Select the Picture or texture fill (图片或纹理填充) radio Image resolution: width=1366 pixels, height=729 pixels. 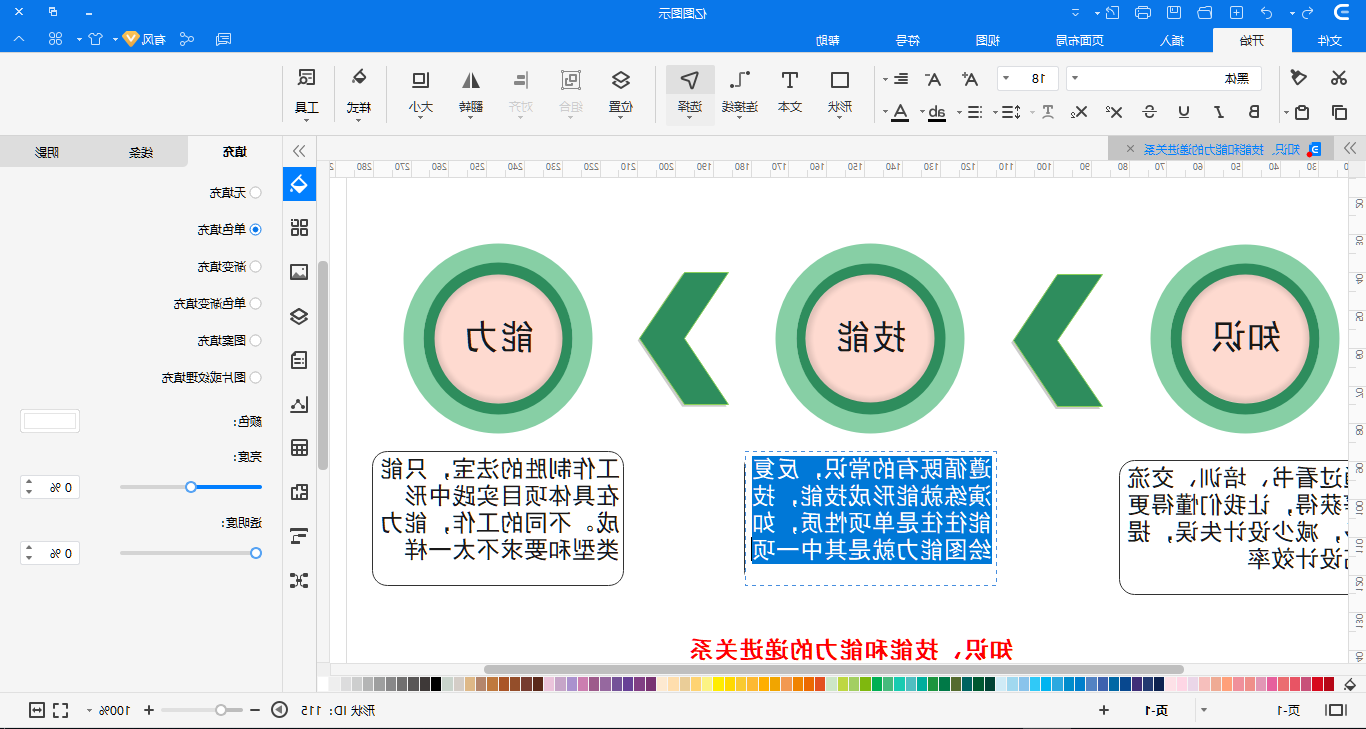(x=255, y=377)
